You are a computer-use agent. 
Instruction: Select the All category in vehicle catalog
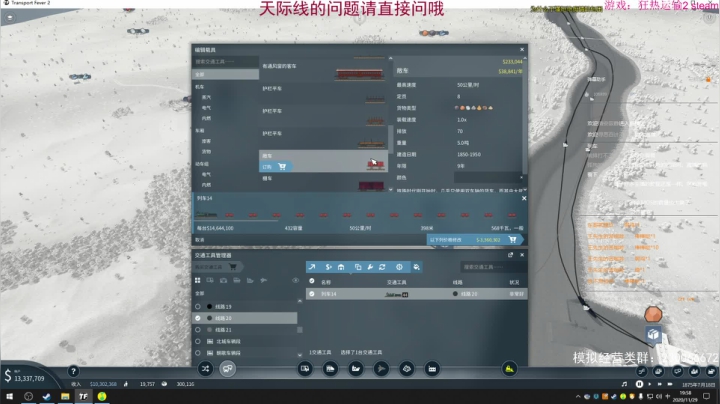(x=225, y=74)
